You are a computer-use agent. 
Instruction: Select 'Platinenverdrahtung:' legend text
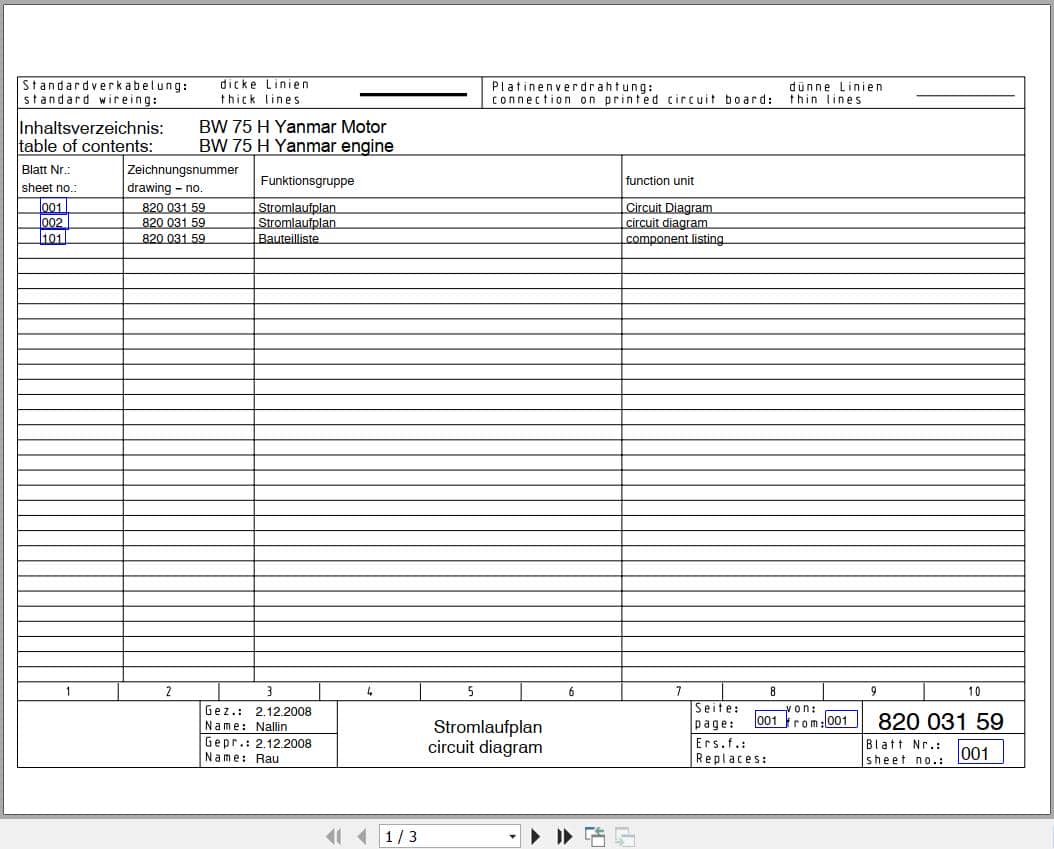coord(572,87)
